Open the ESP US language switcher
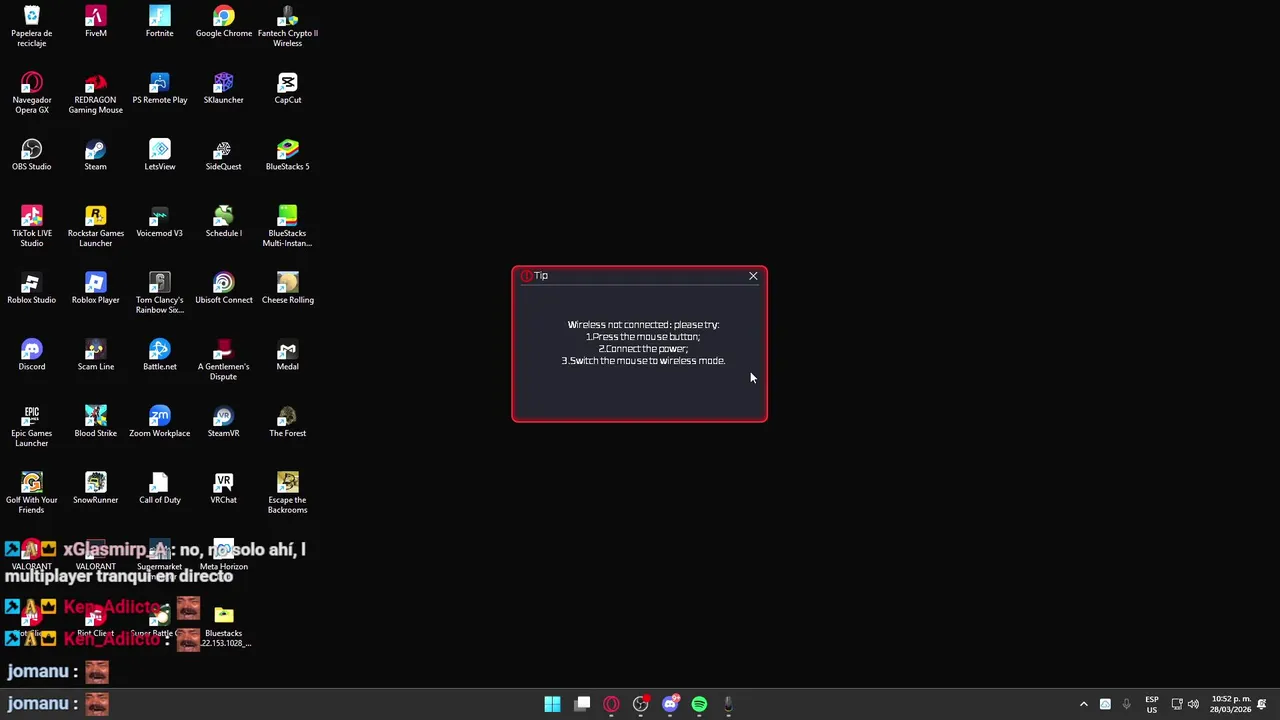Screen dimensions: 1280x720 click(x=1152, y=704)
